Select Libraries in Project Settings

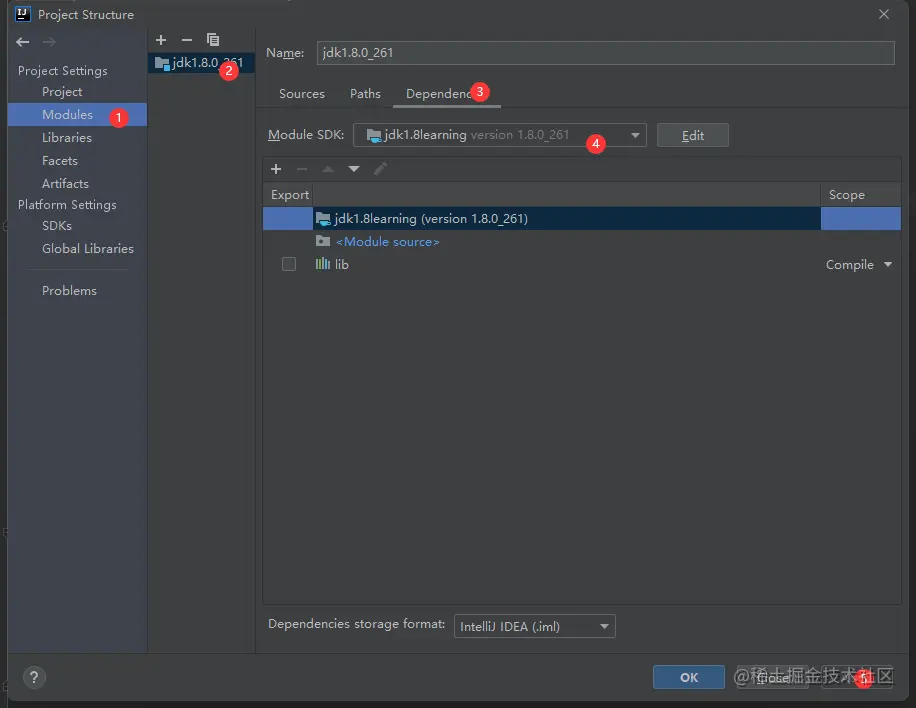coord(67,138)
